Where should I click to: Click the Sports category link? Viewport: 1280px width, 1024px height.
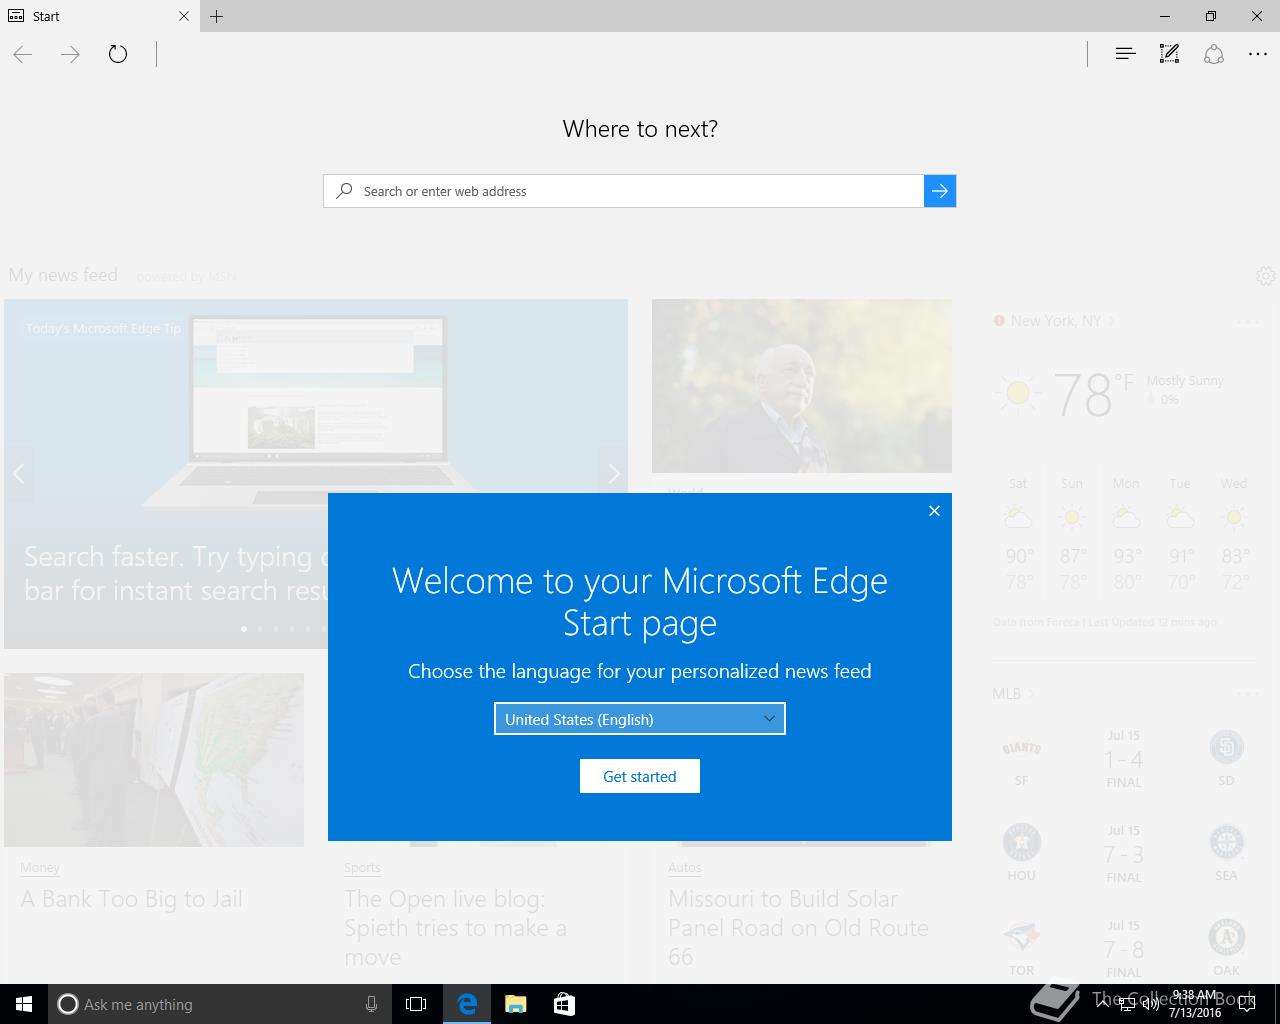click(x=362, y=868)
